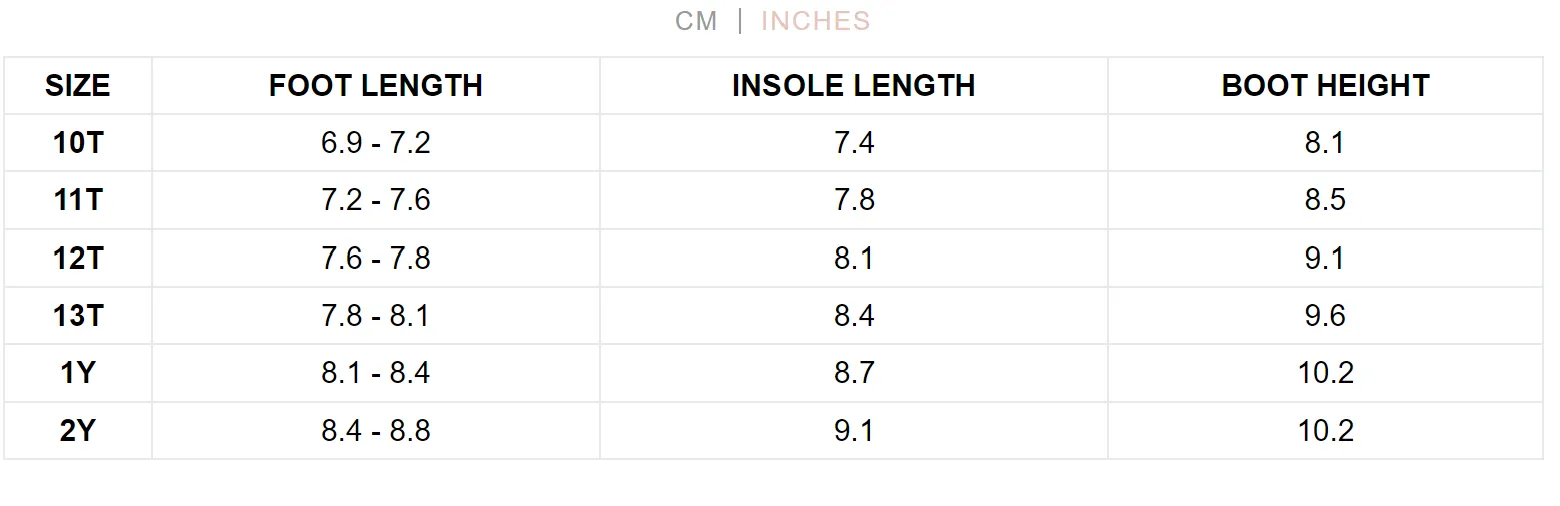The width and height of the screenshot is (1560, 506).
Task: Click insole length value 8.7
Action: point(854,373)
